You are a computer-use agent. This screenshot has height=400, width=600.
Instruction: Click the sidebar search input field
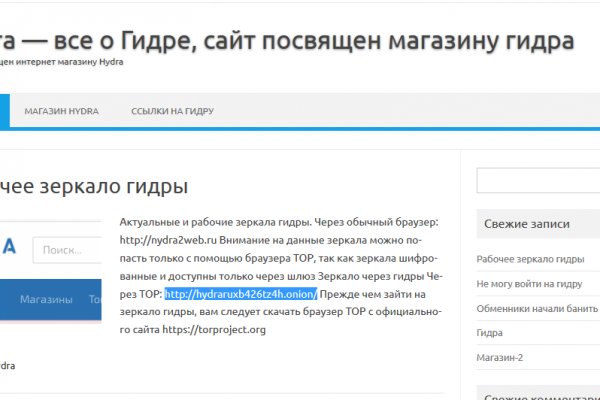(x=538, y=180)
